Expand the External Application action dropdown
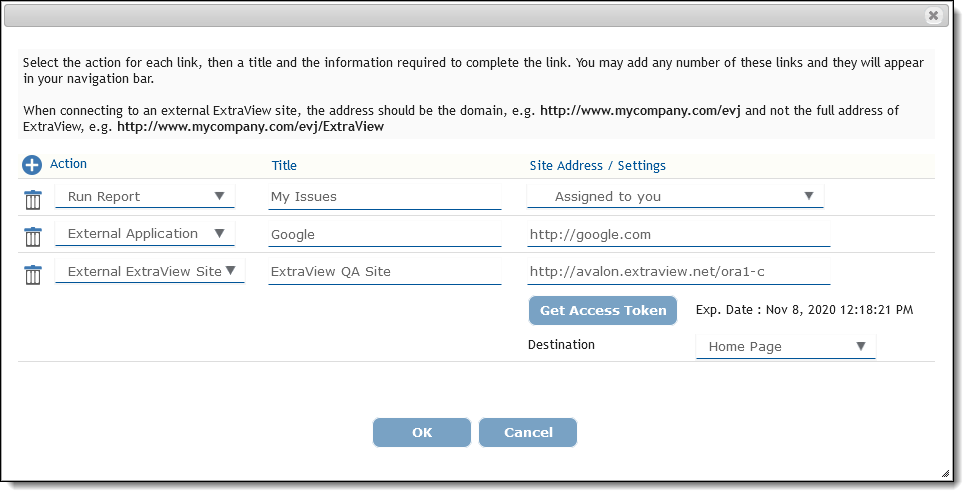Viewport: 969px width, 497px height. pos(145,234)
